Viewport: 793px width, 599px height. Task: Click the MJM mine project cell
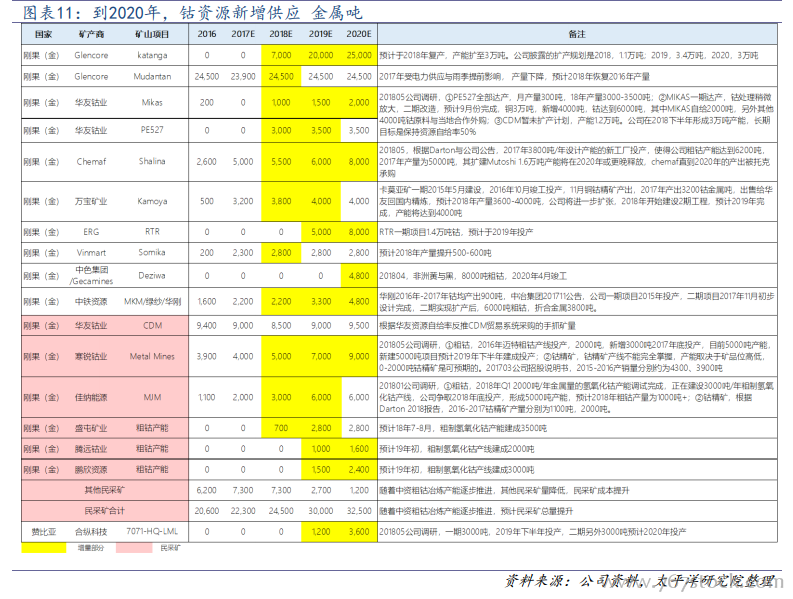pyautogui.click(x=152, y=397)
